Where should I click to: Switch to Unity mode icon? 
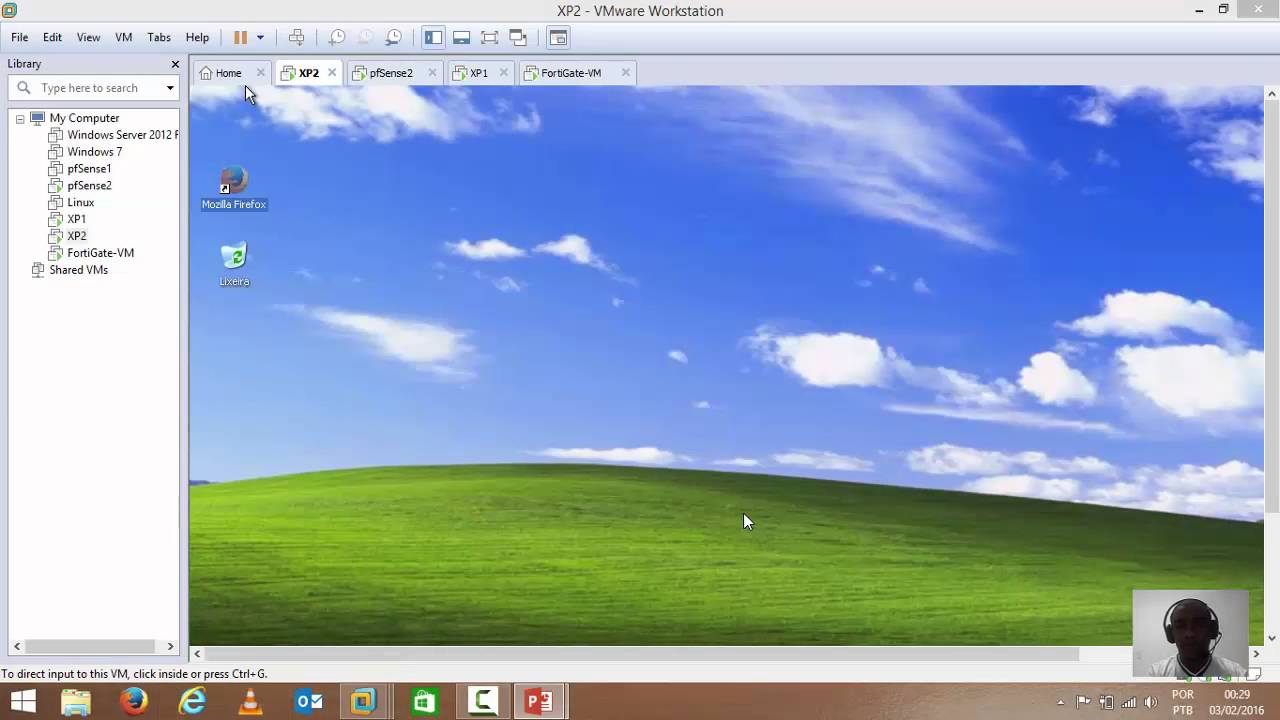[x=518, y=37]
